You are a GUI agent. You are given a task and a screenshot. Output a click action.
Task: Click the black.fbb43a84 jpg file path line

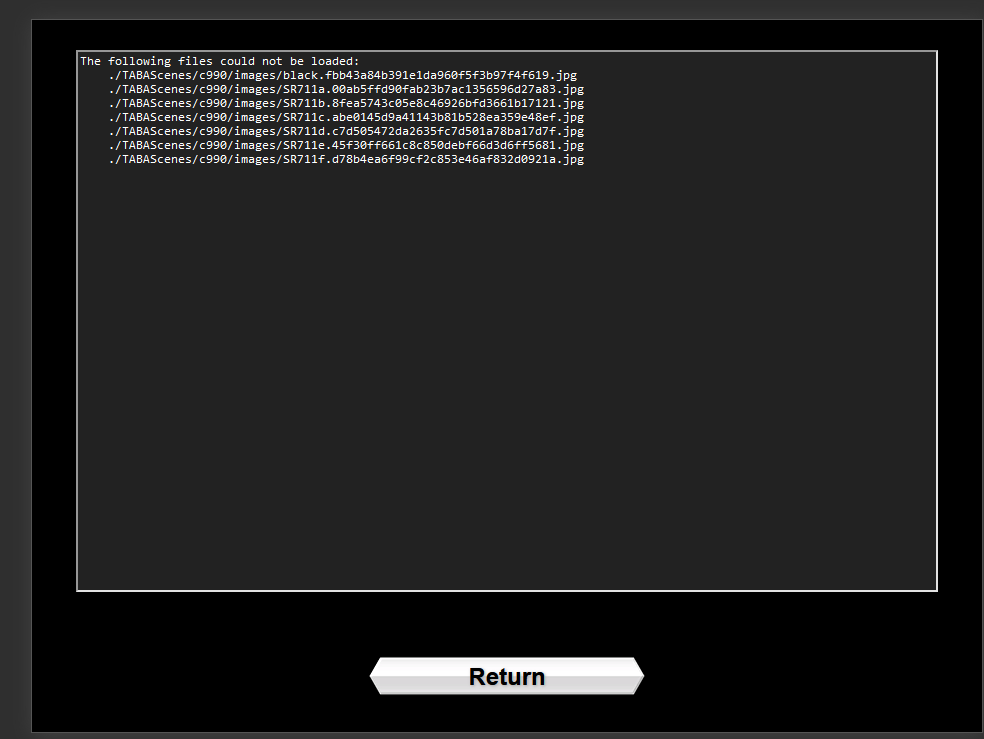click(342, 75)
